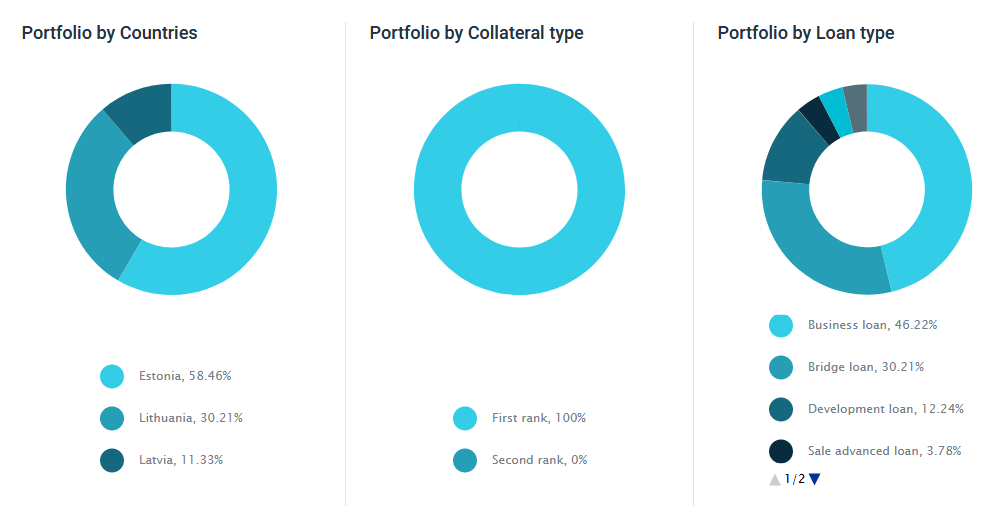Go to next legend page arrow
992x506 pixels.
(x=814, y=480)
